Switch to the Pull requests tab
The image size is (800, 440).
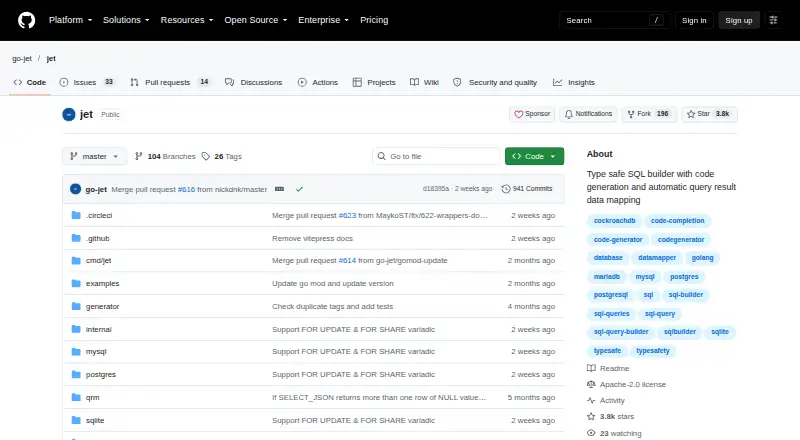[x=170, y=82]
